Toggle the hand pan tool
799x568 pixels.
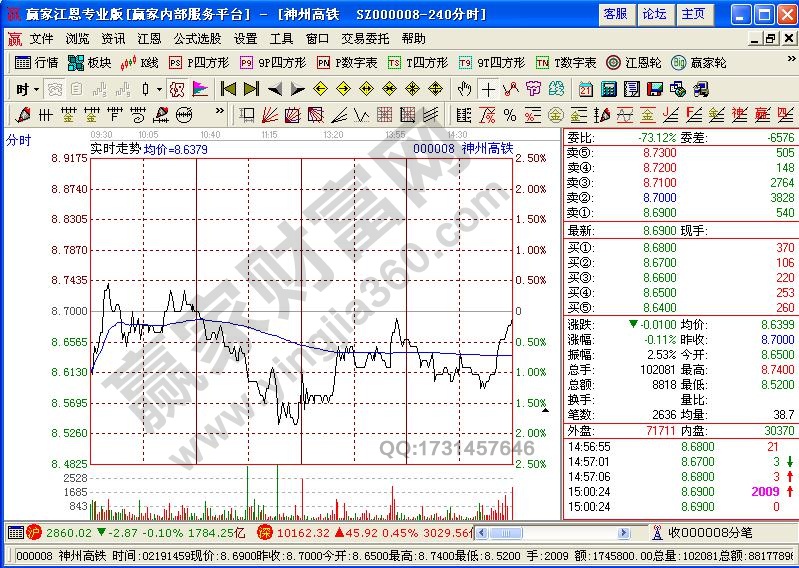point(464,88)
